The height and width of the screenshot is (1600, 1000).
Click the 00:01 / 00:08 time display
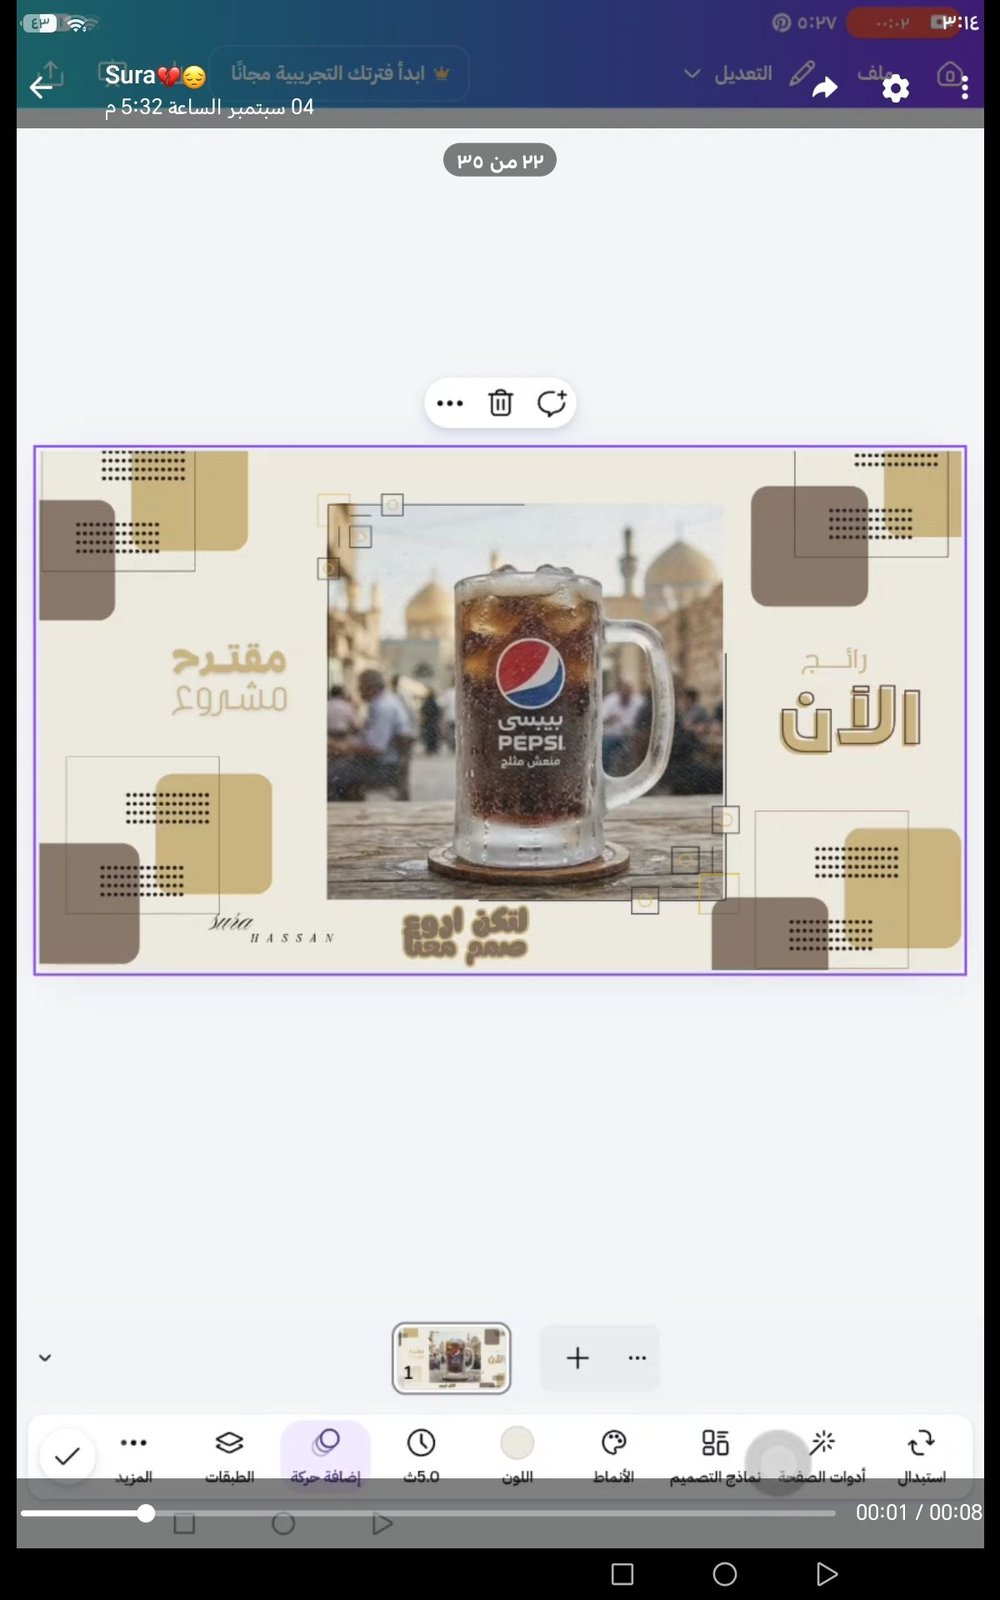pos(919,1512)
